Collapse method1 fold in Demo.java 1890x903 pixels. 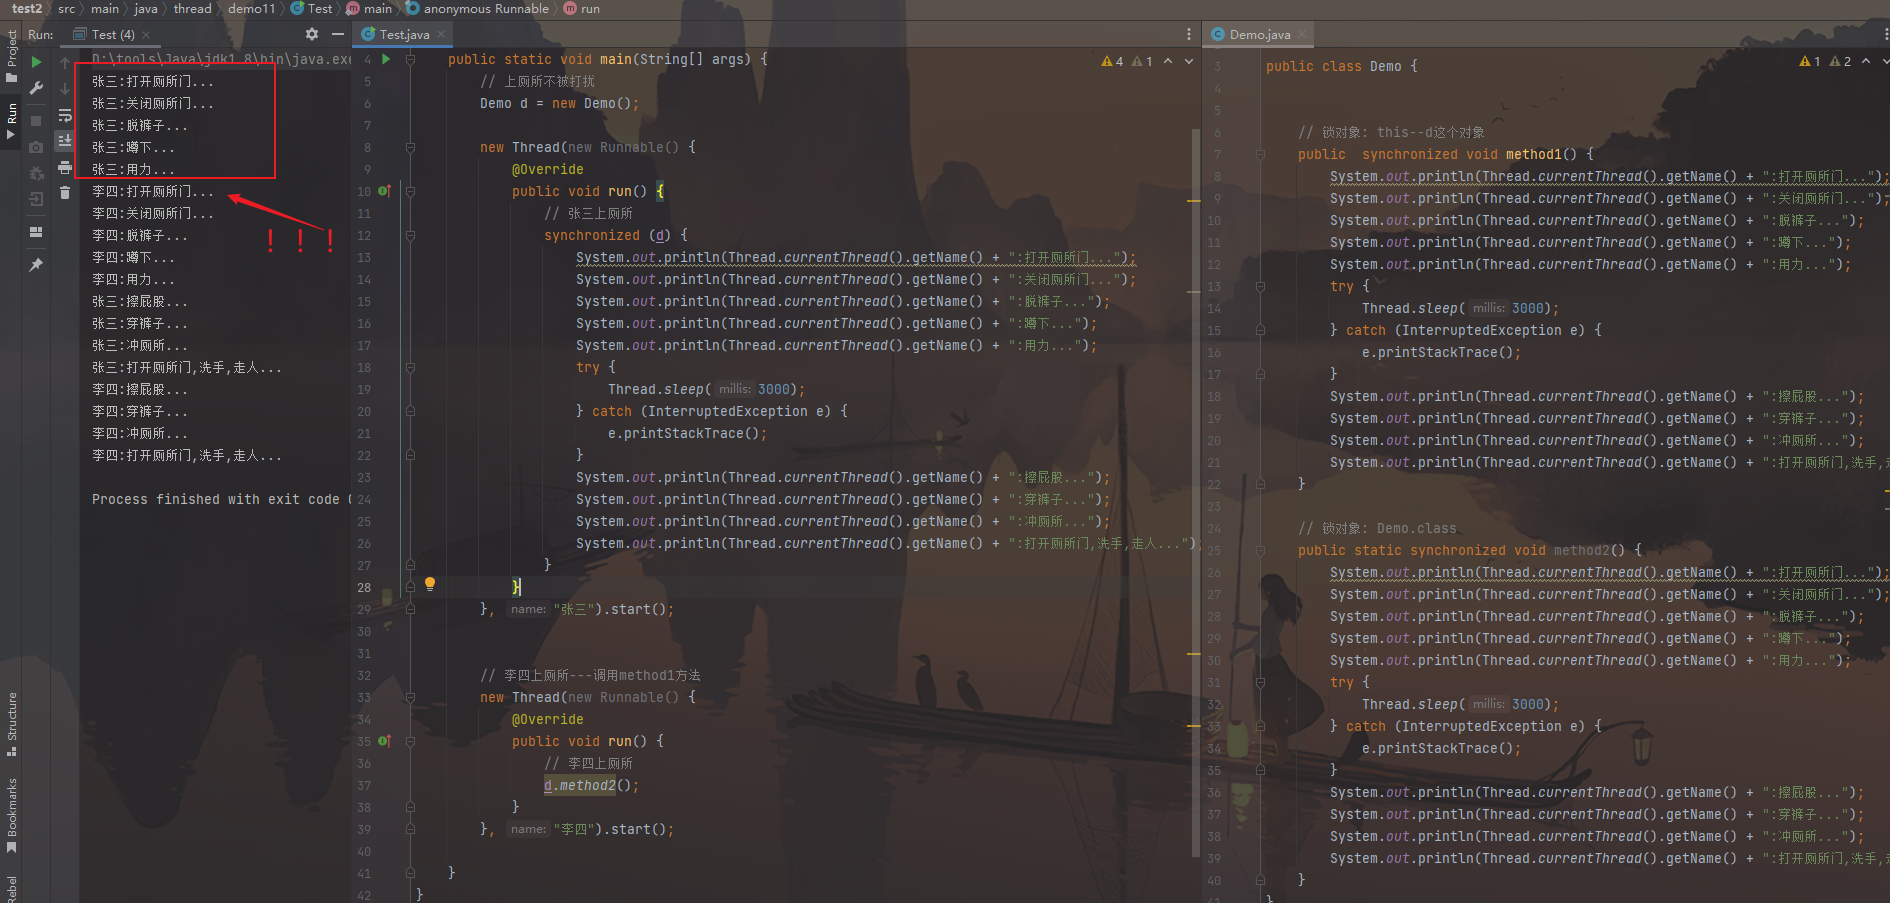tap(1260, 155)
